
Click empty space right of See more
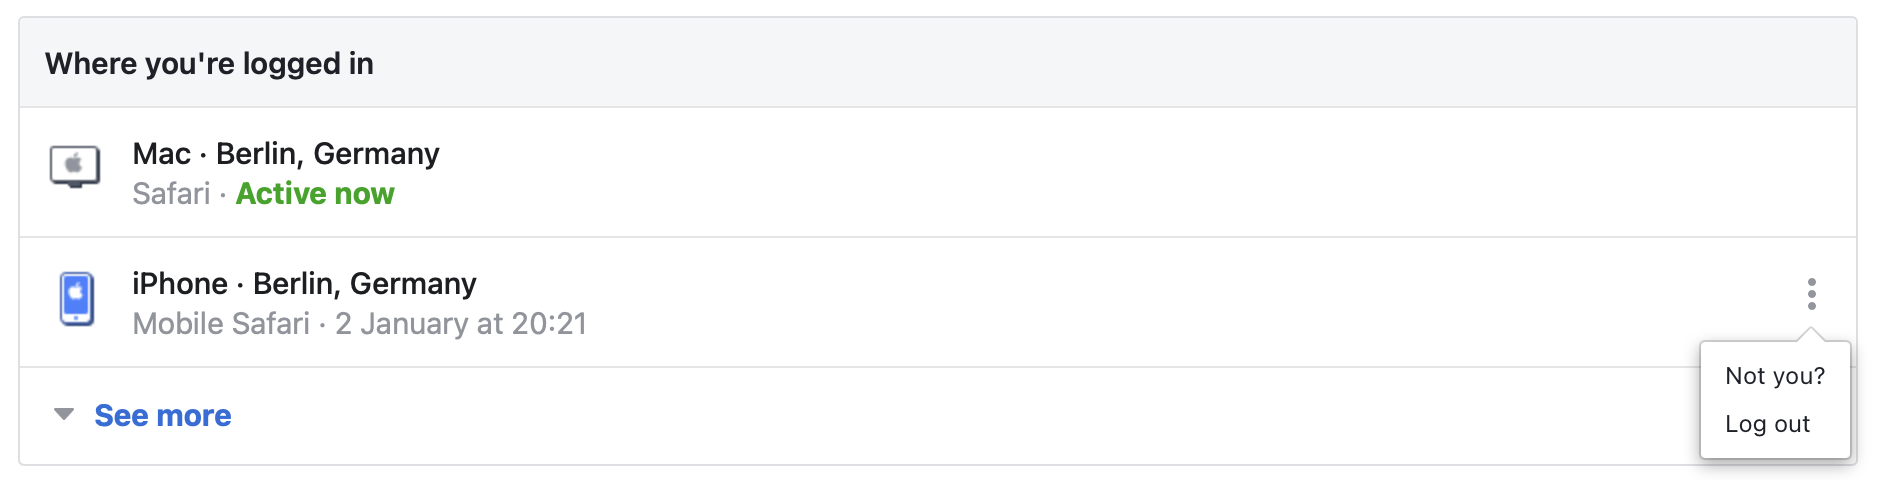(x=900, y=416)
